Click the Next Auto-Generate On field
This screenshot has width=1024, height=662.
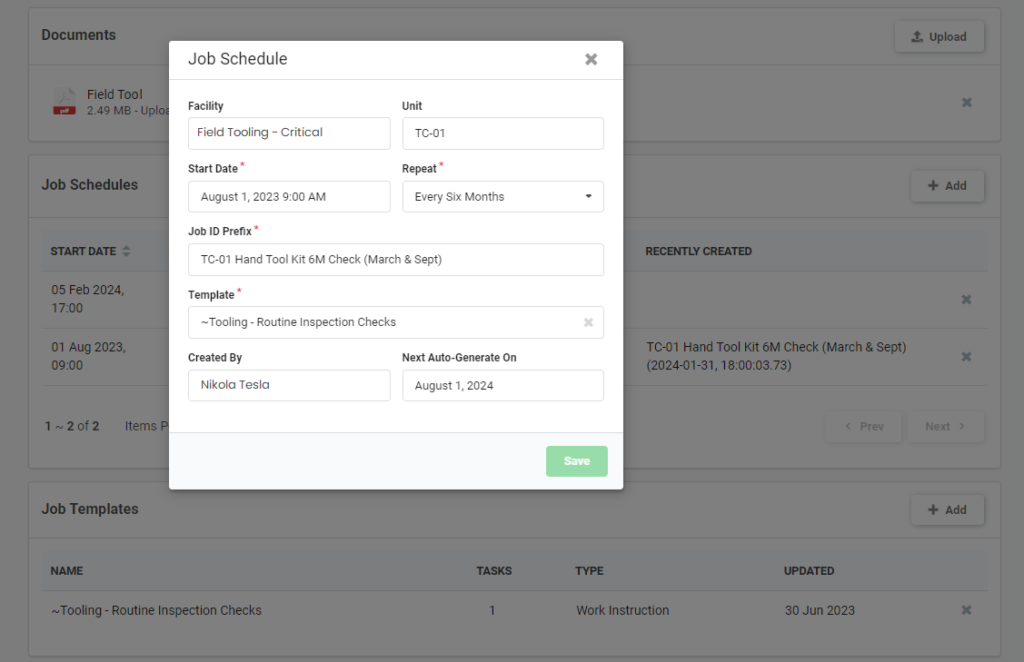(x=502, y=386)
